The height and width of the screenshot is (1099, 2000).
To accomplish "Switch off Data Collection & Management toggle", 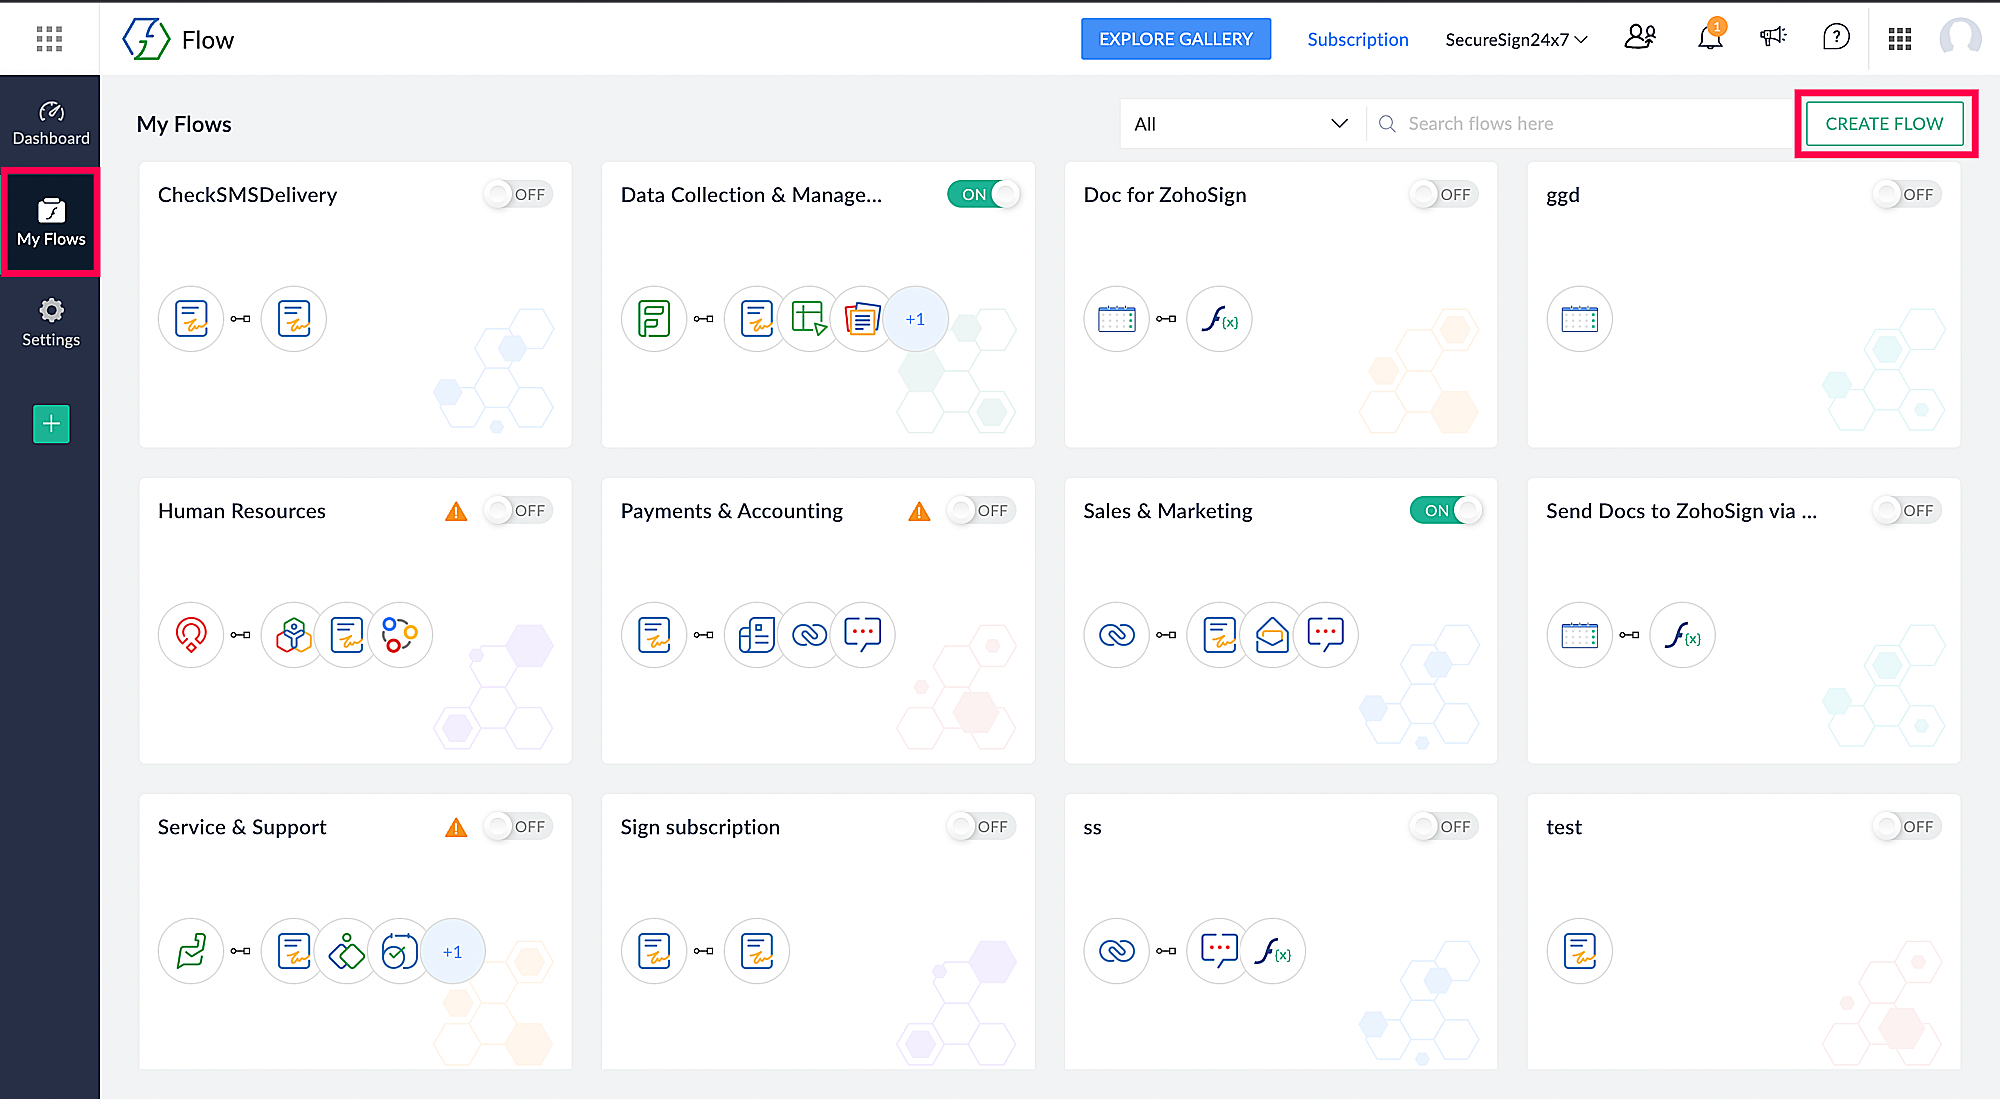I will tap(983, 194).
